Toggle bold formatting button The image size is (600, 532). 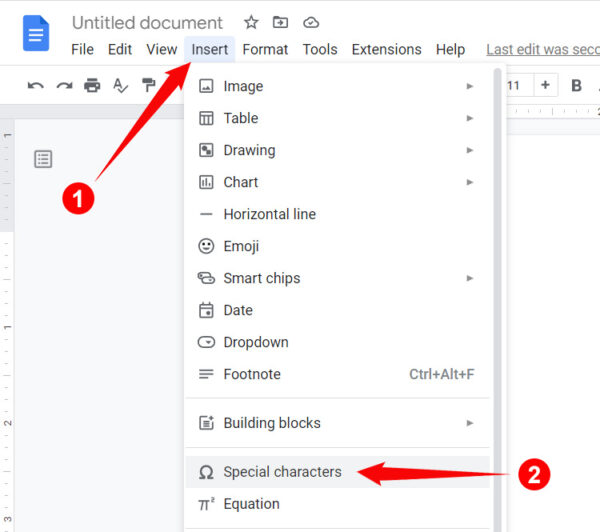(x=576, y=86)
